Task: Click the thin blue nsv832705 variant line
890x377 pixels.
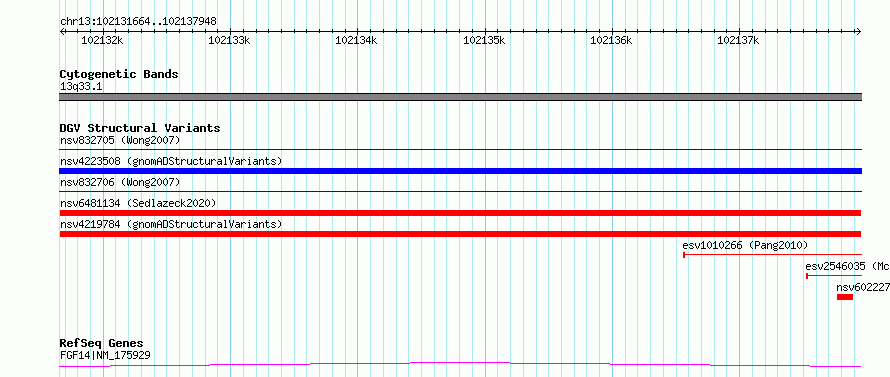Action: [460, 149]
